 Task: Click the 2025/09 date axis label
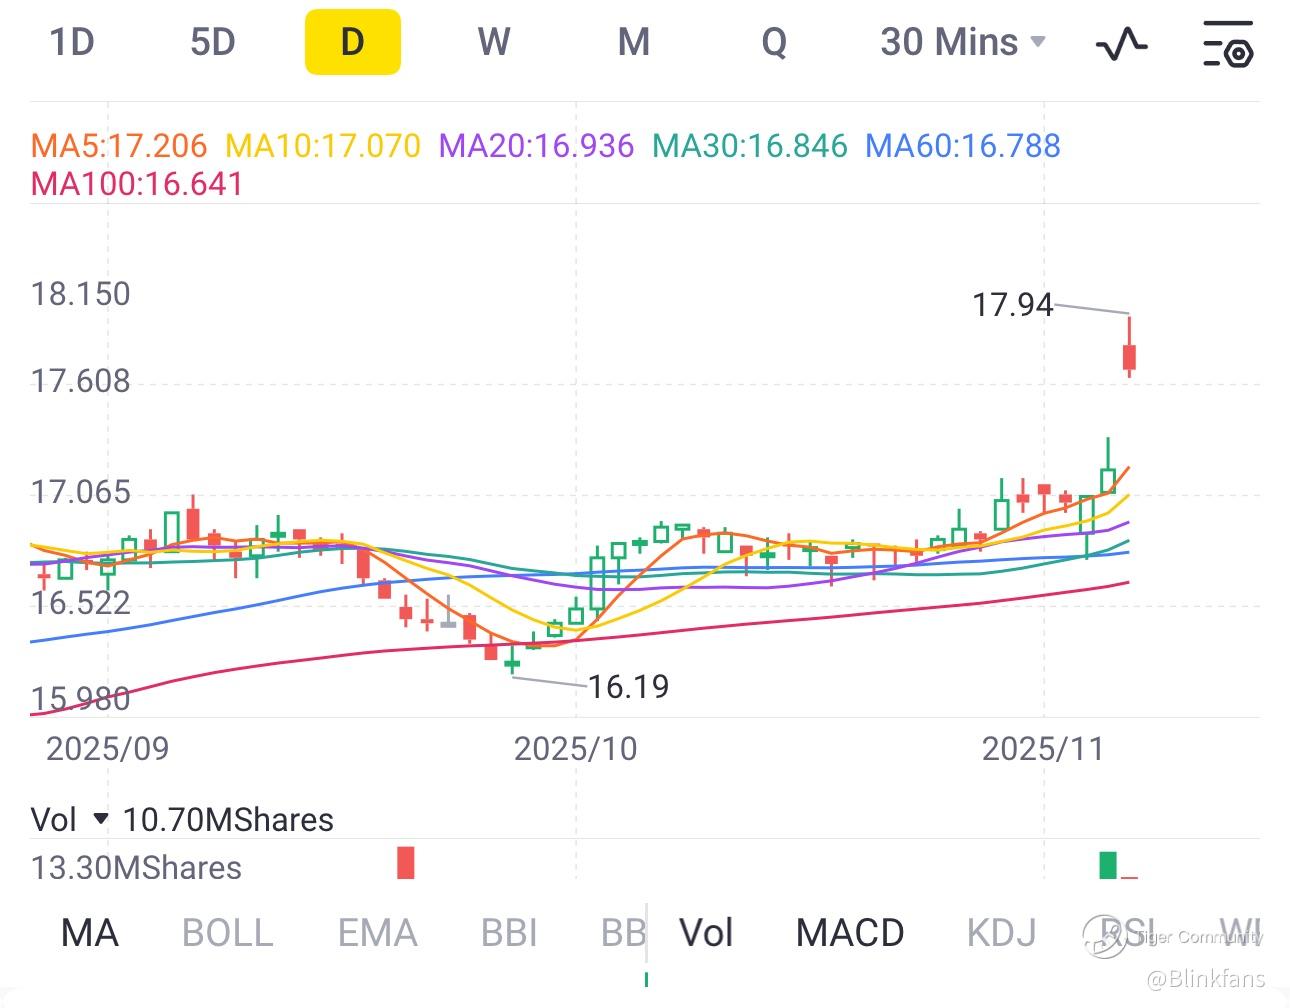108,749
